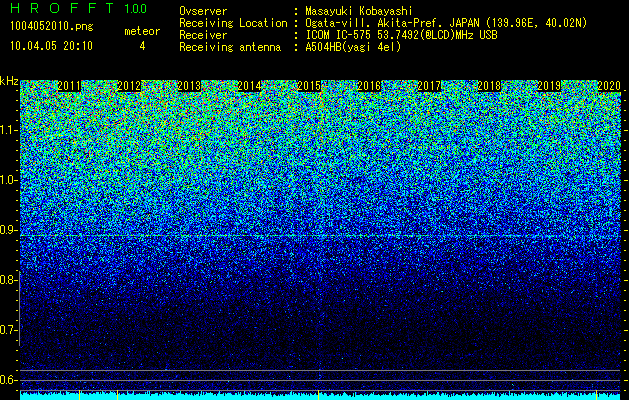Click the 2019 time marker
Viewport: 629px width, 400px height.
pos(549,86)
